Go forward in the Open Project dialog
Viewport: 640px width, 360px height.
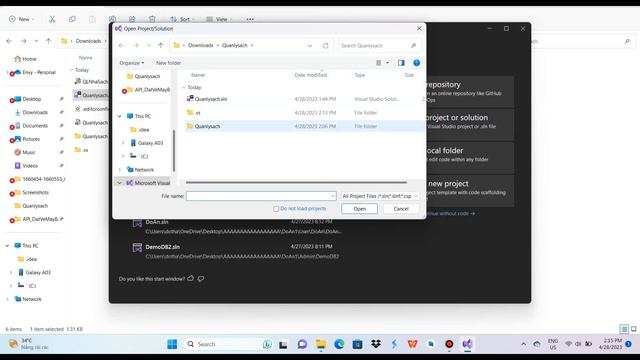[136, 45]
